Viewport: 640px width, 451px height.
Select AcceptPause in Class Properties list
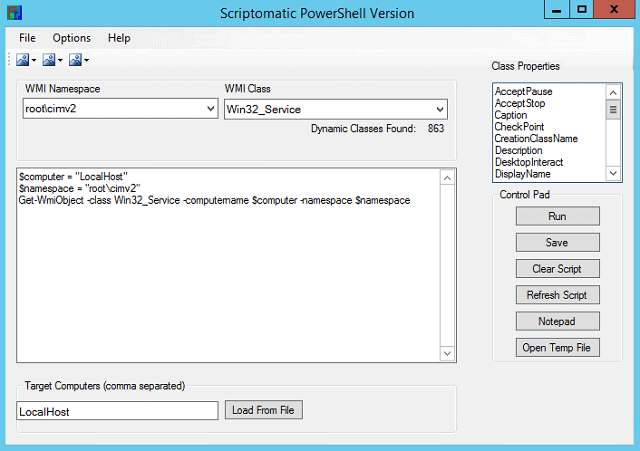[523, 91]
